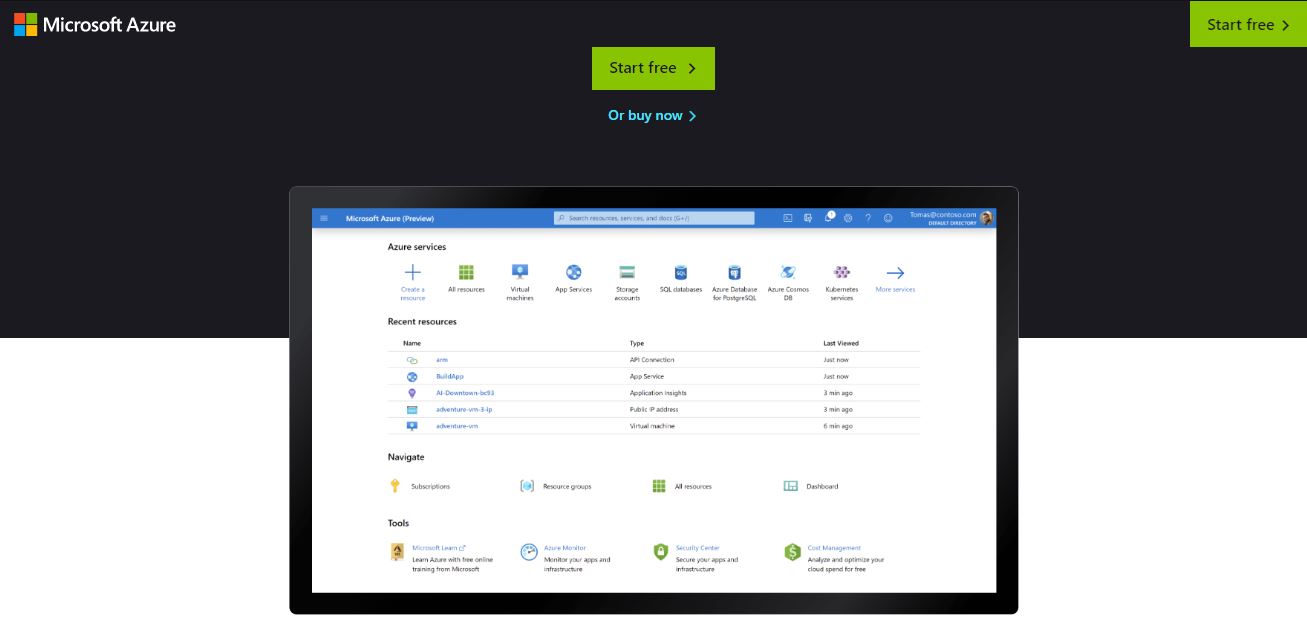Click the Create a resource plus icon
Screen dimensions: 1307x628
[413, 272]
